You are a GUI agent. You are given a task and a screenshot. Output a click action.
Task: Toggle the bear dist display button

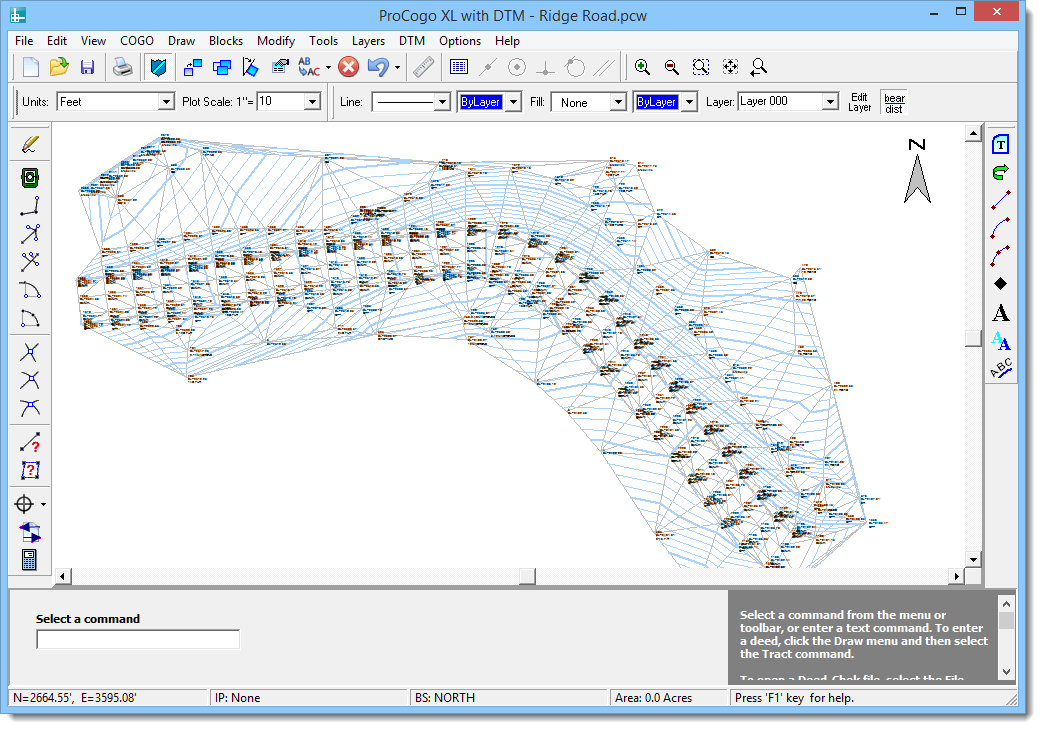[x=894, y=103]
